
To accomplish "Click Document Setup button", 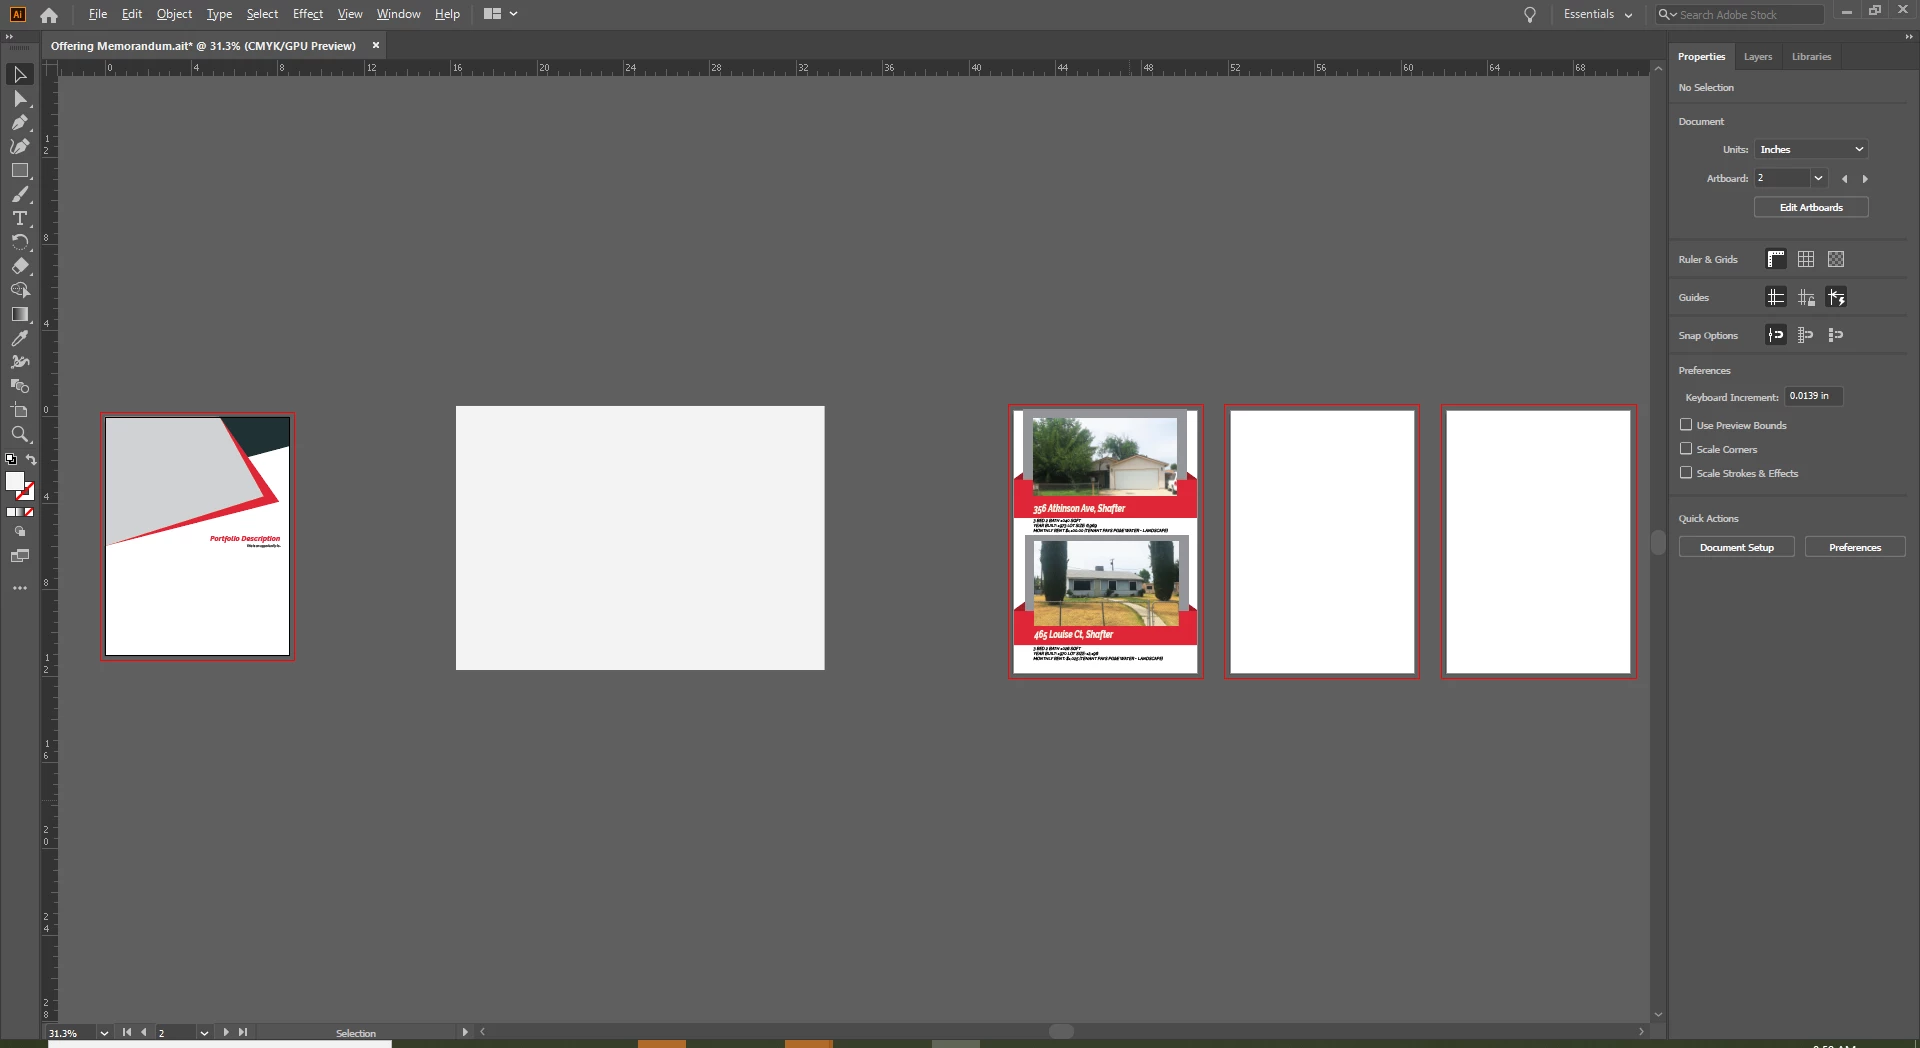I will 1736,548.
